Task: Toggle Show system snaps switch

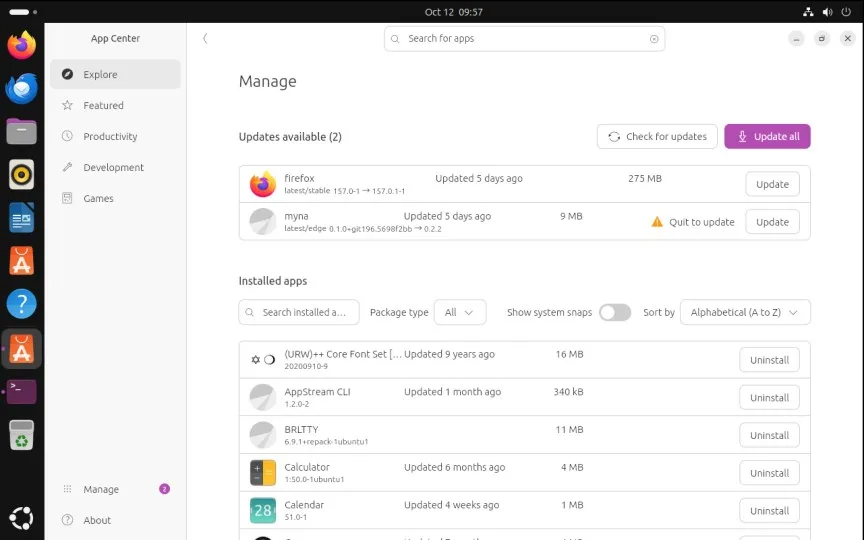Action: point(615,312)
